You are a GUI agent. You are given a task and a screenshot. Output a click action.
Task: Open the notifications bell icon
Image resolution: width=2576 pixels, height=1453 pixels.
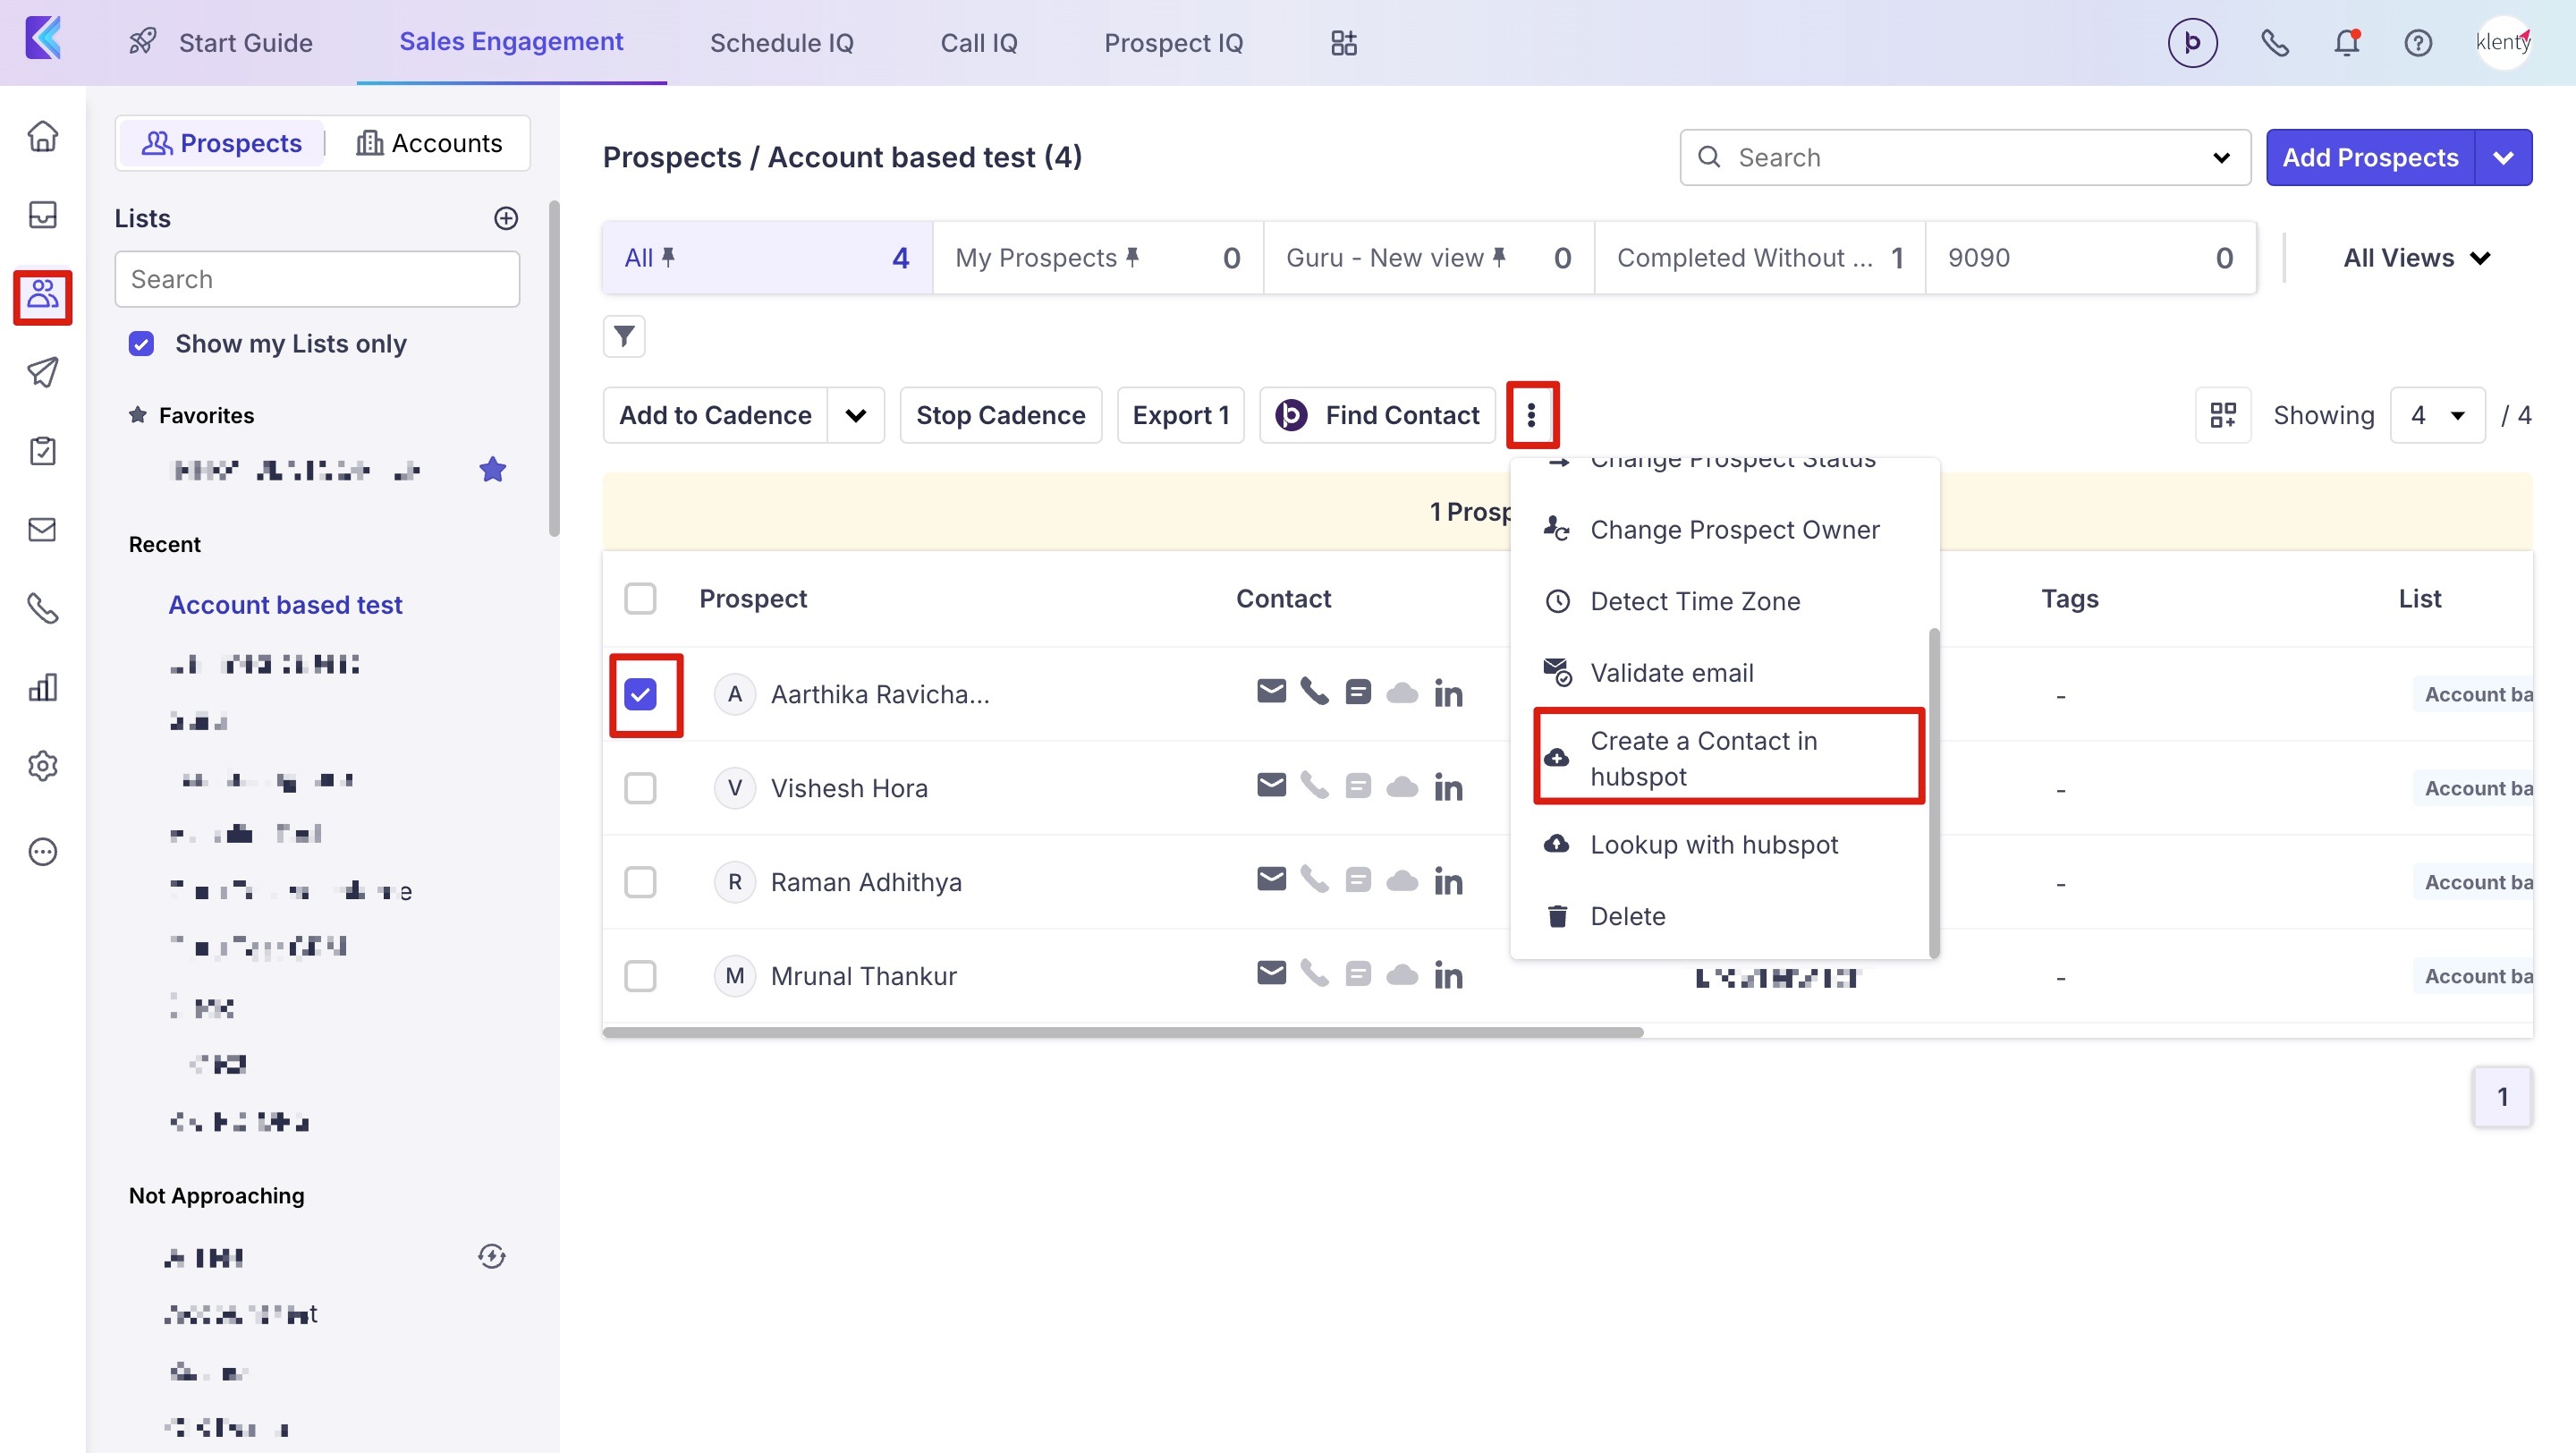point(2346,43)
